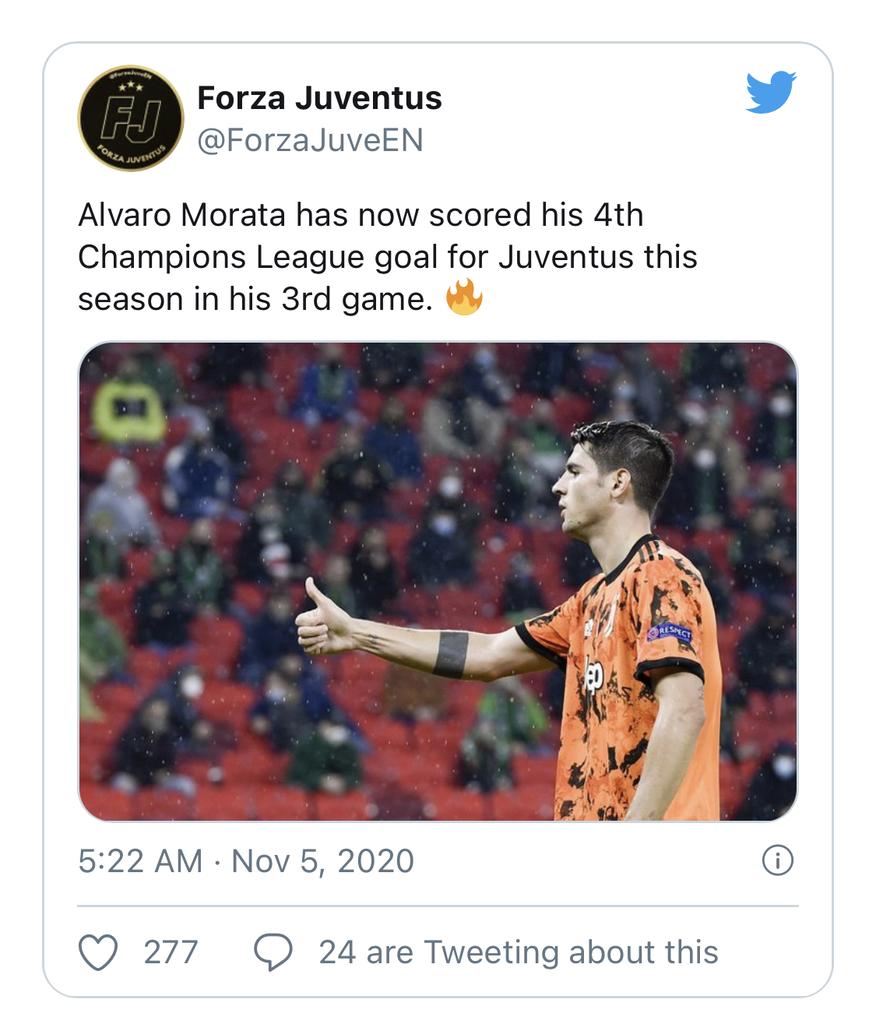Click the Twitter bird logo
This screenshot has width=876, height=1024.
tap(771, 92)
